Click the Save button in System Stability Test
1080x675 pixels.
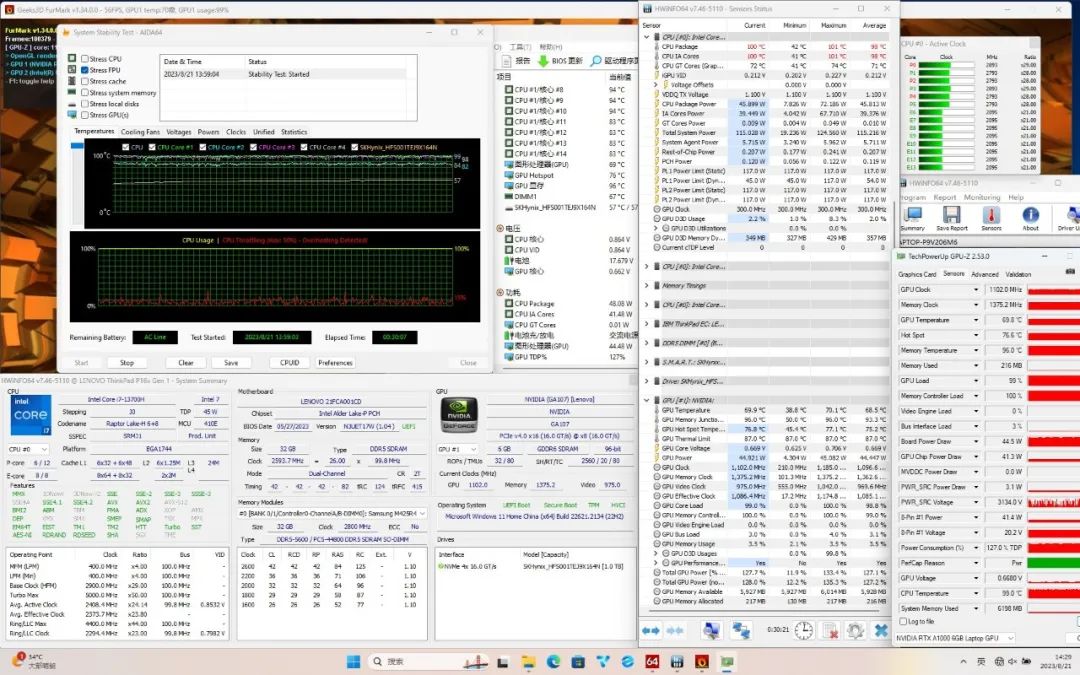pyautogui.click(x=231, y=362)
